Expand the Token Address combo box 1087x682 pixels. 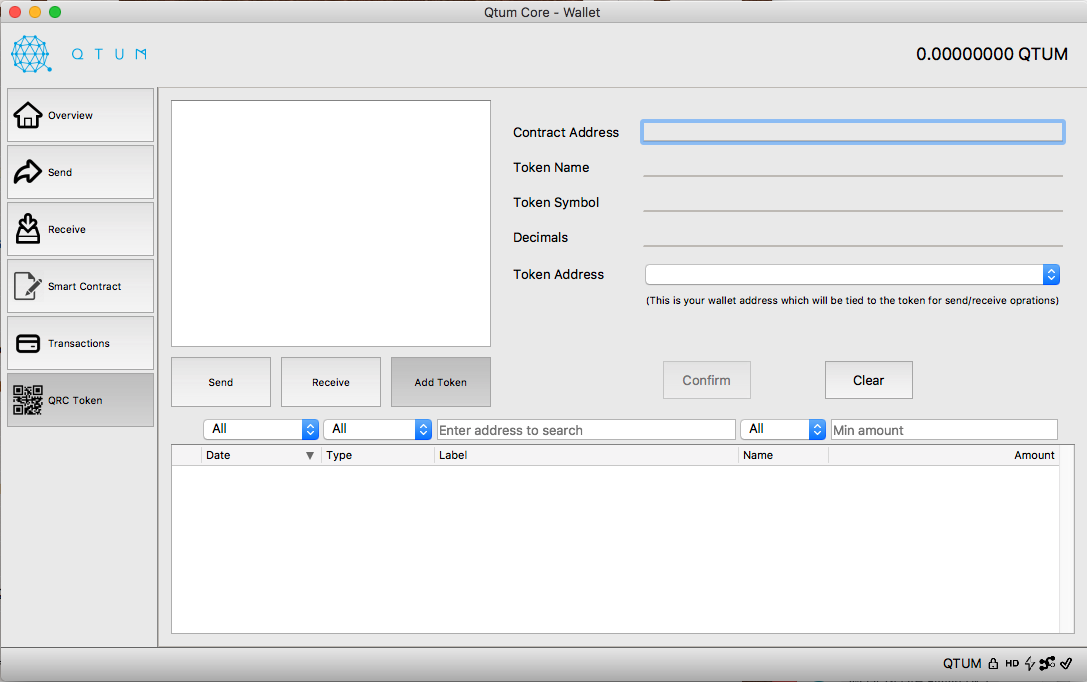(852, 274)
